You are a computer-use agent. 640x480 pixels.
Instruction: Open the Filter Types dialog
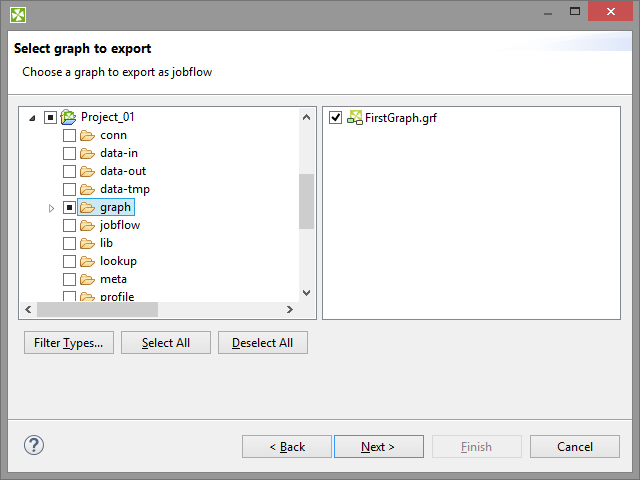pos(68,343)
